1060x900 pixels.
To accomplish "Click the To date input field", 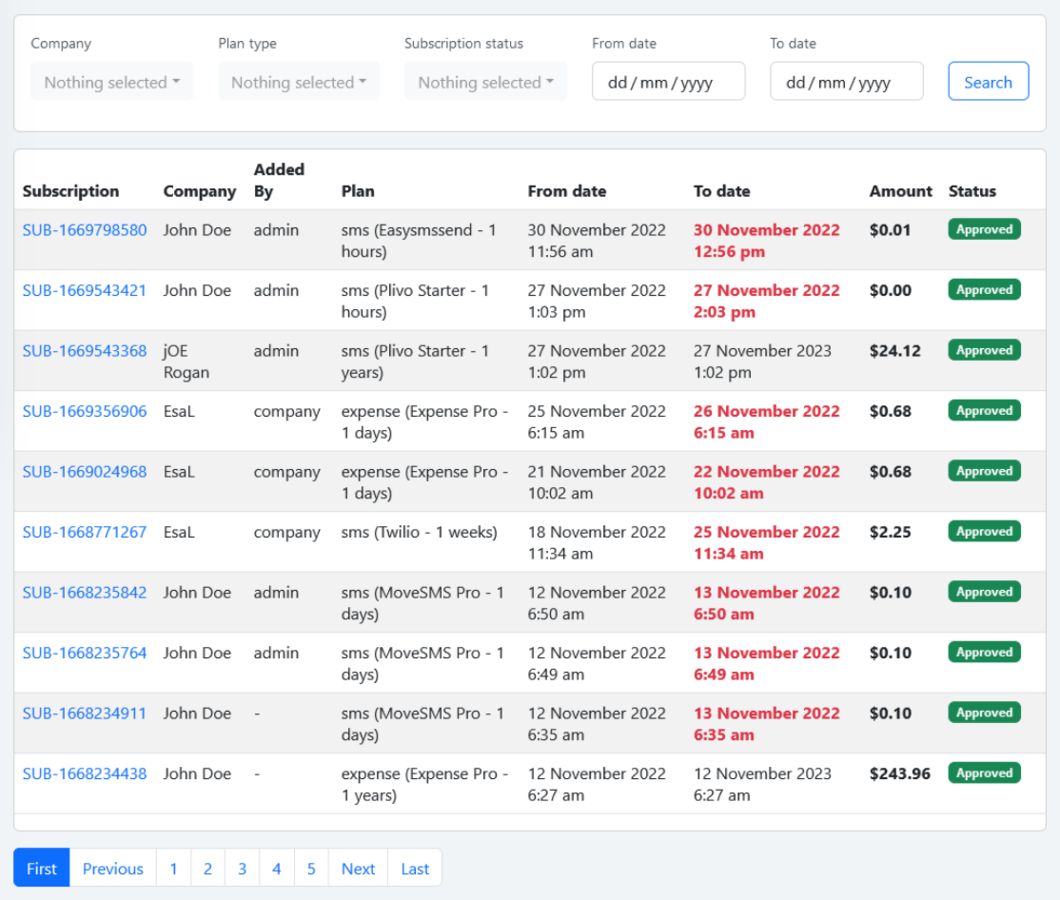I will pos(846,82).
